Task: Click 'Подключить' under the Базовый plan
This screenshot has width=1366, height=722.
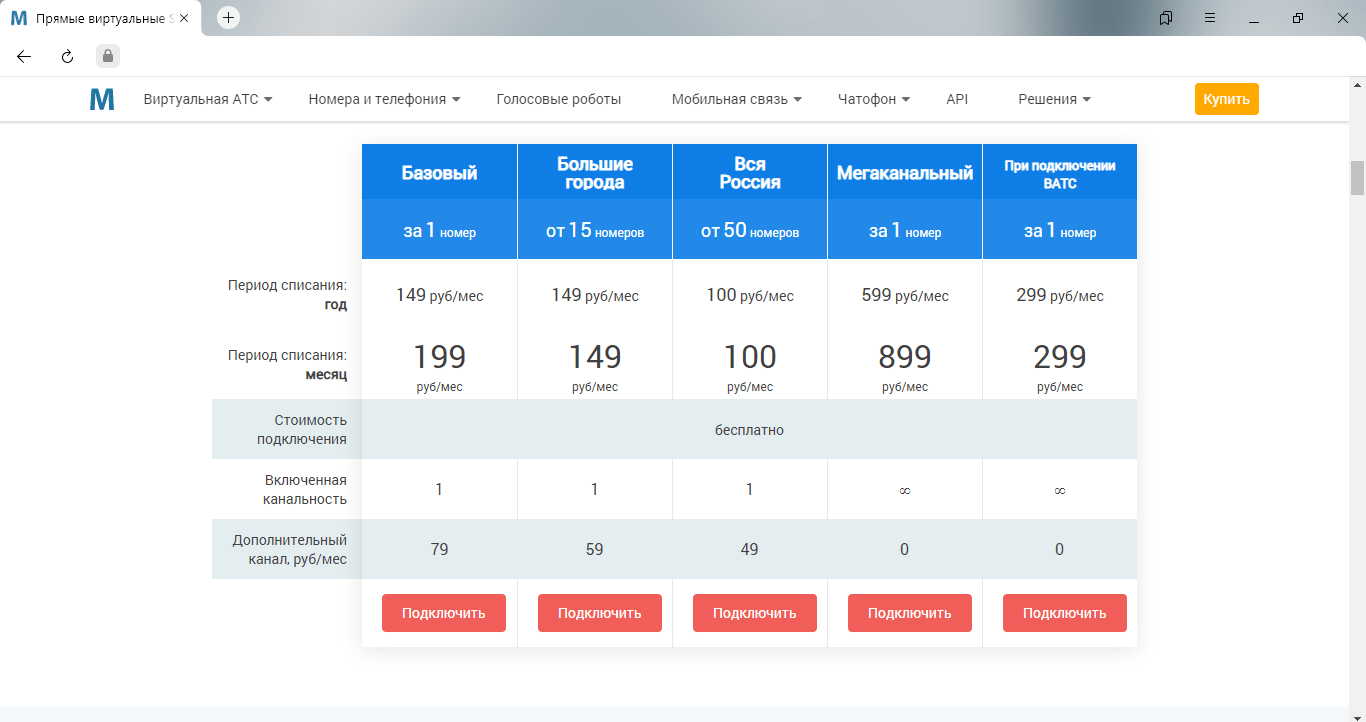Action: (444, 613)
